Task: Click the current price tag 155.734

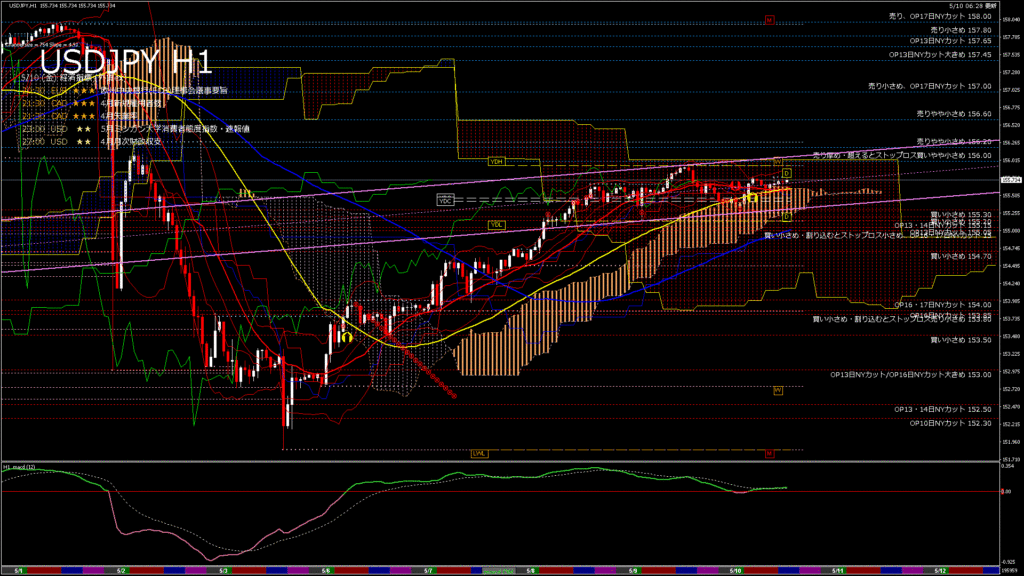Action: click(x=1010, y=179)
